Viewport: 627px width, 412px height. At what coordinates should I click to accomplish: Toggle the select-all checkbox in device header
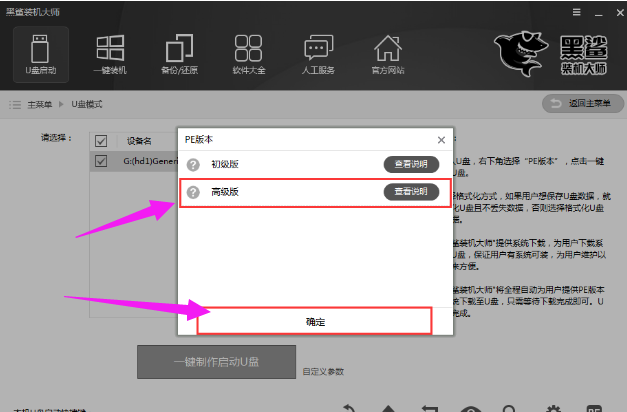[x=101, y=141]
